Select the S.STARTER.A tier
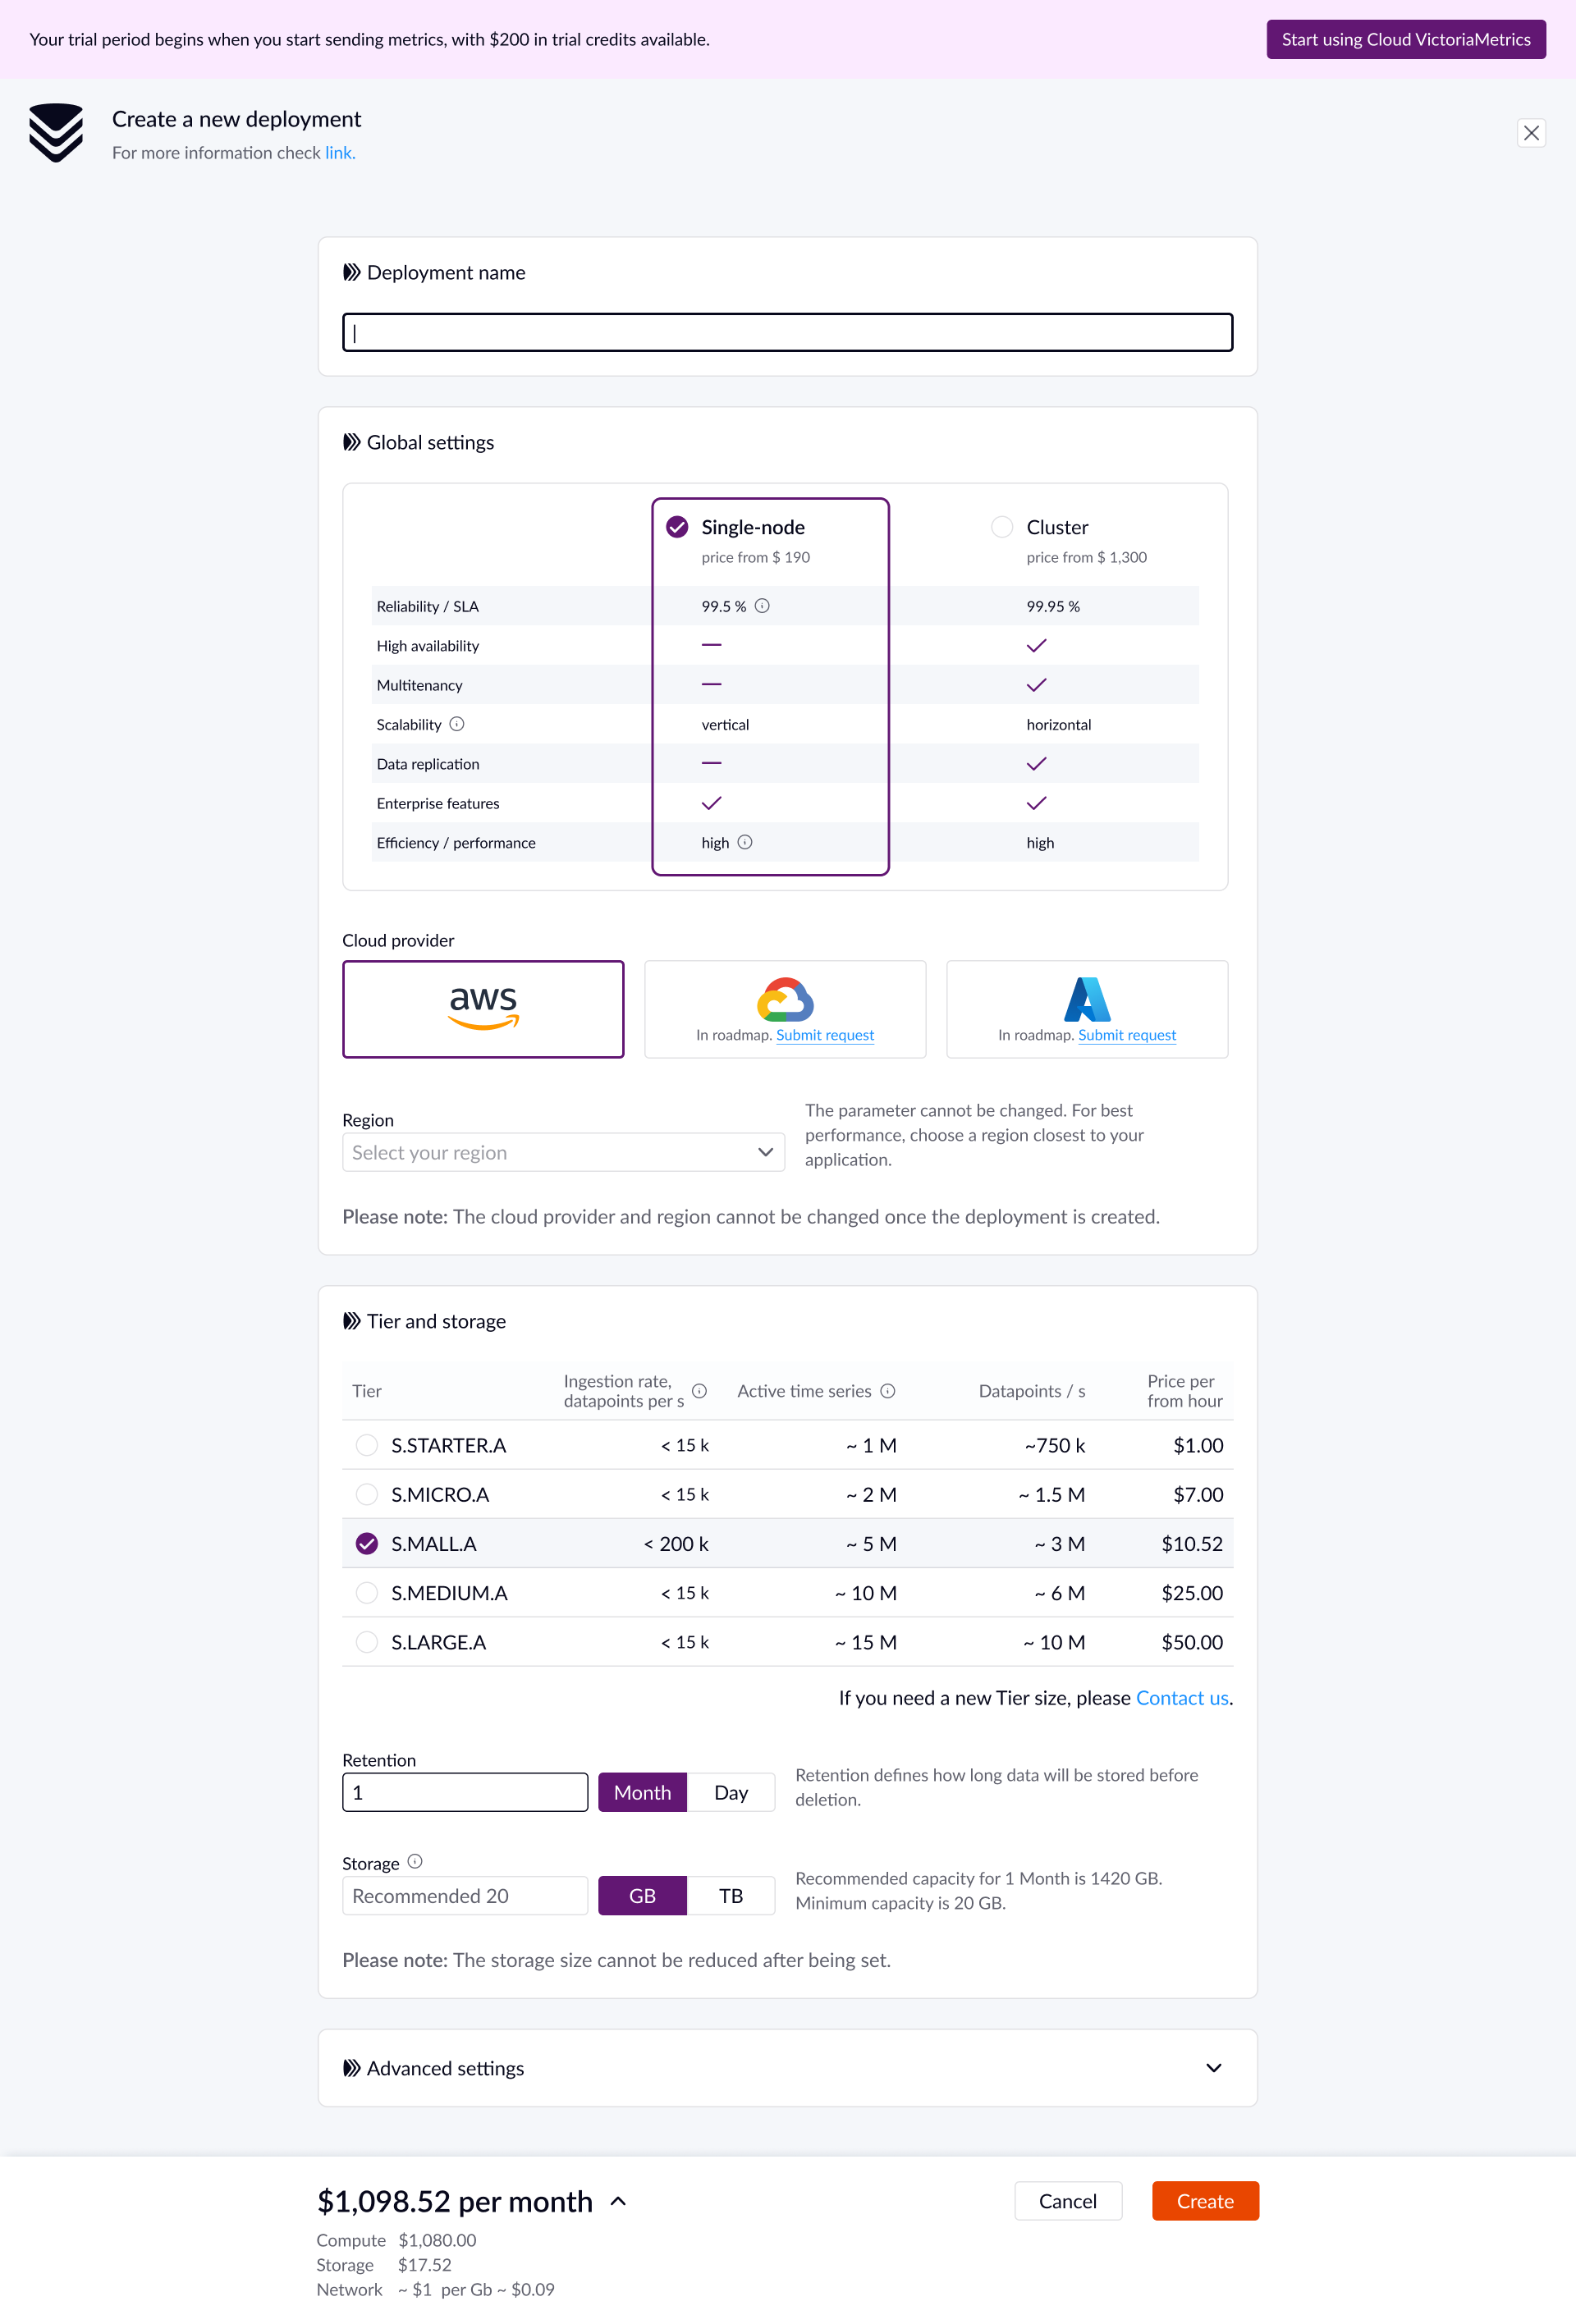Screen dimensions: 1576x2324 click(x=366, y=1445)
